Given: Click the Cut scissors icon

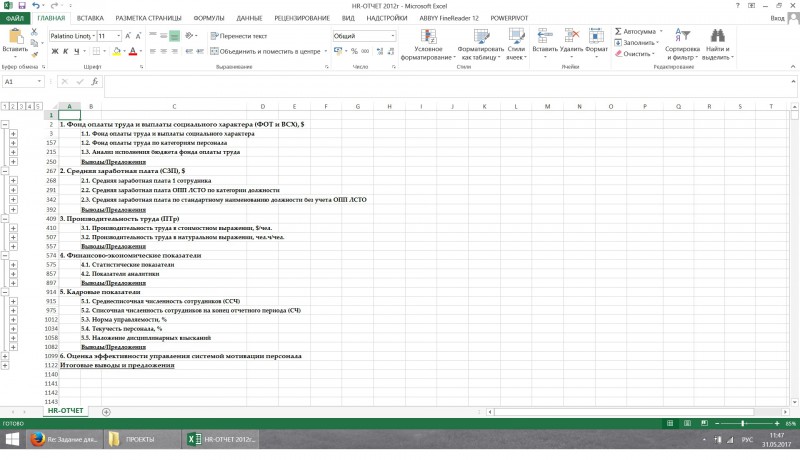Looking at the screenshot, I should coord(34,31).
